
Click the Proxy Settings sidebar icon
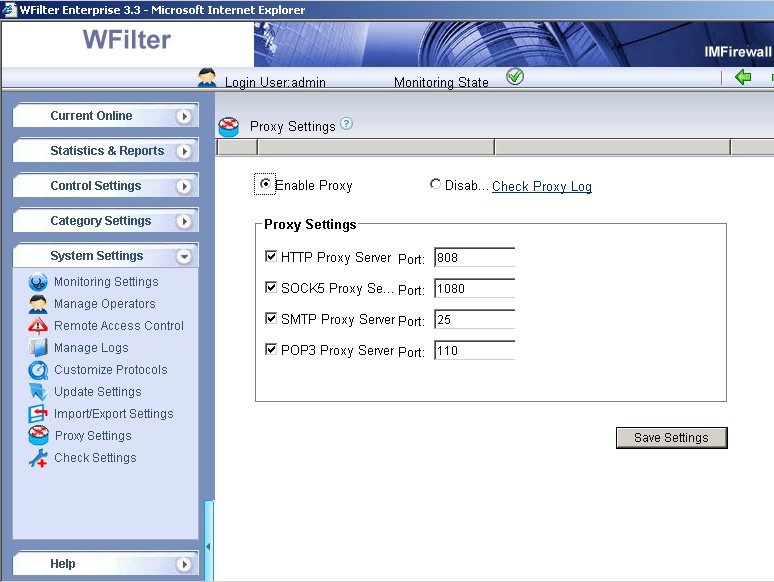click(38, 436)
